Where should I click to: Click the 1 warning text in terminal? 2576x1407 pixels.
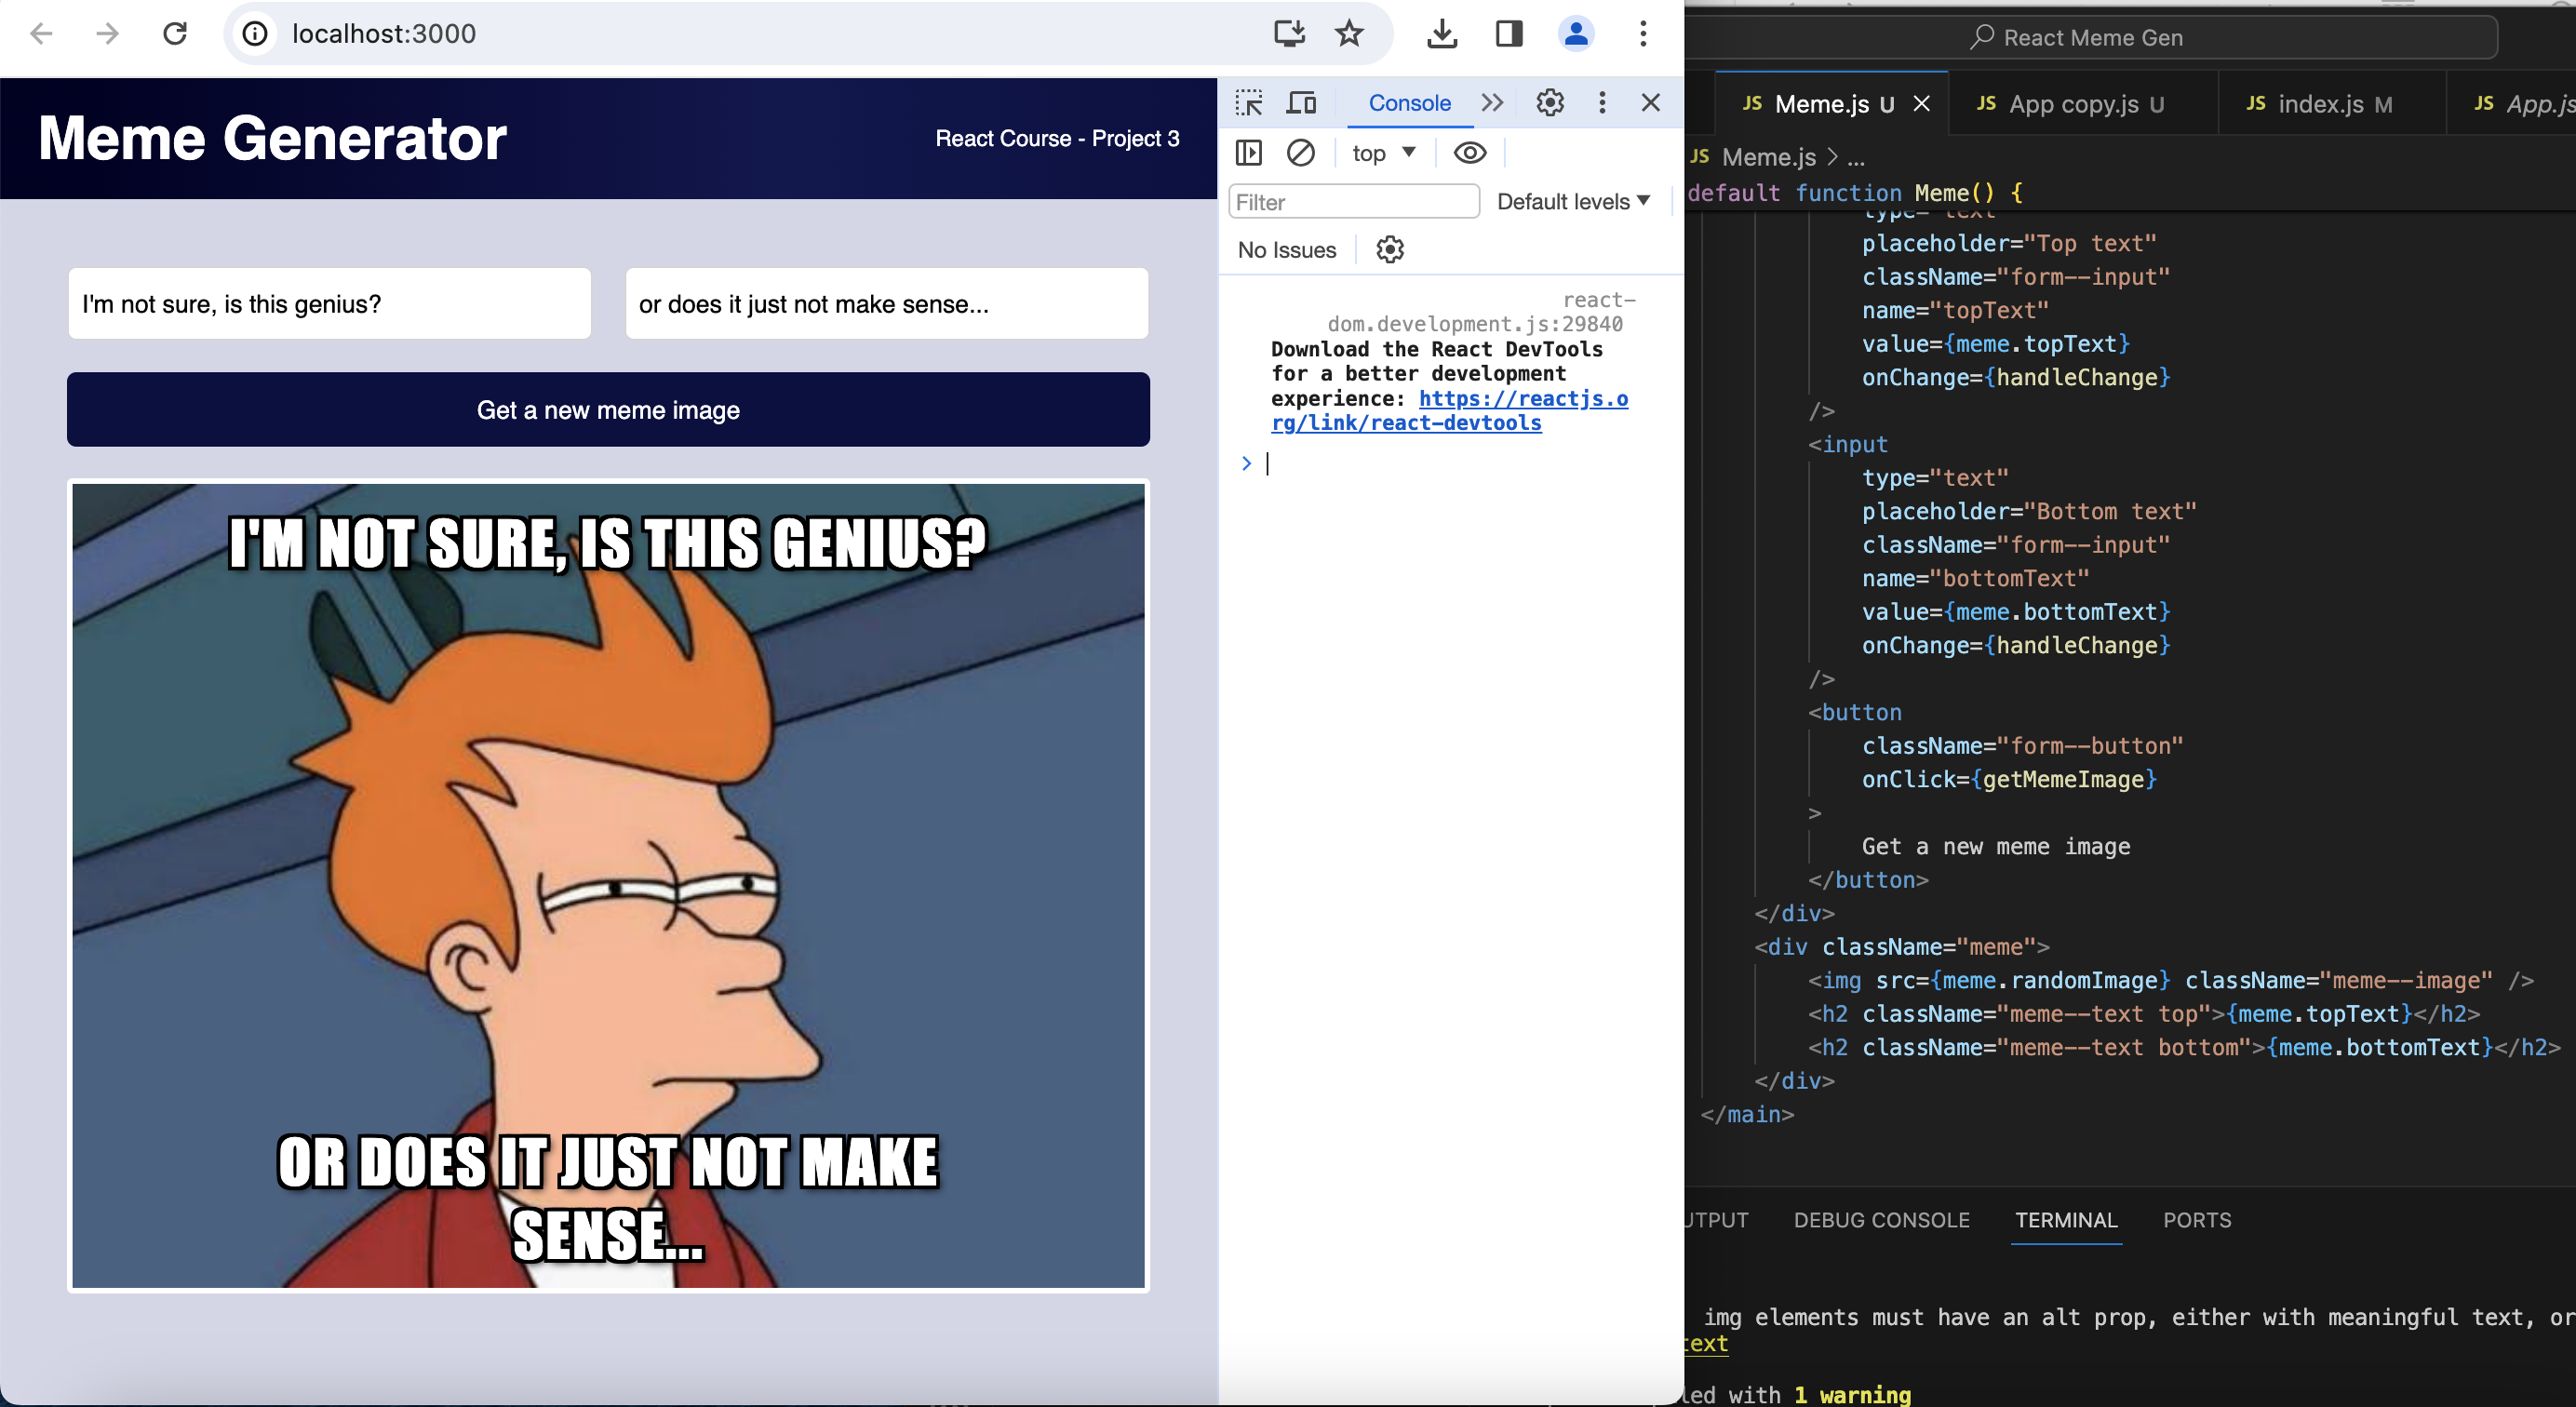point(1852,1394)
